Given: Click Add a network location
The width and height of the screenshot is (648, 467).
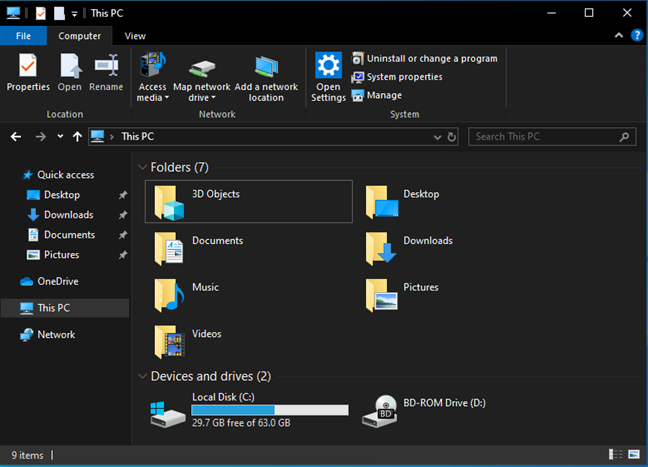Looking at the screenshot, I should point(266,78).
